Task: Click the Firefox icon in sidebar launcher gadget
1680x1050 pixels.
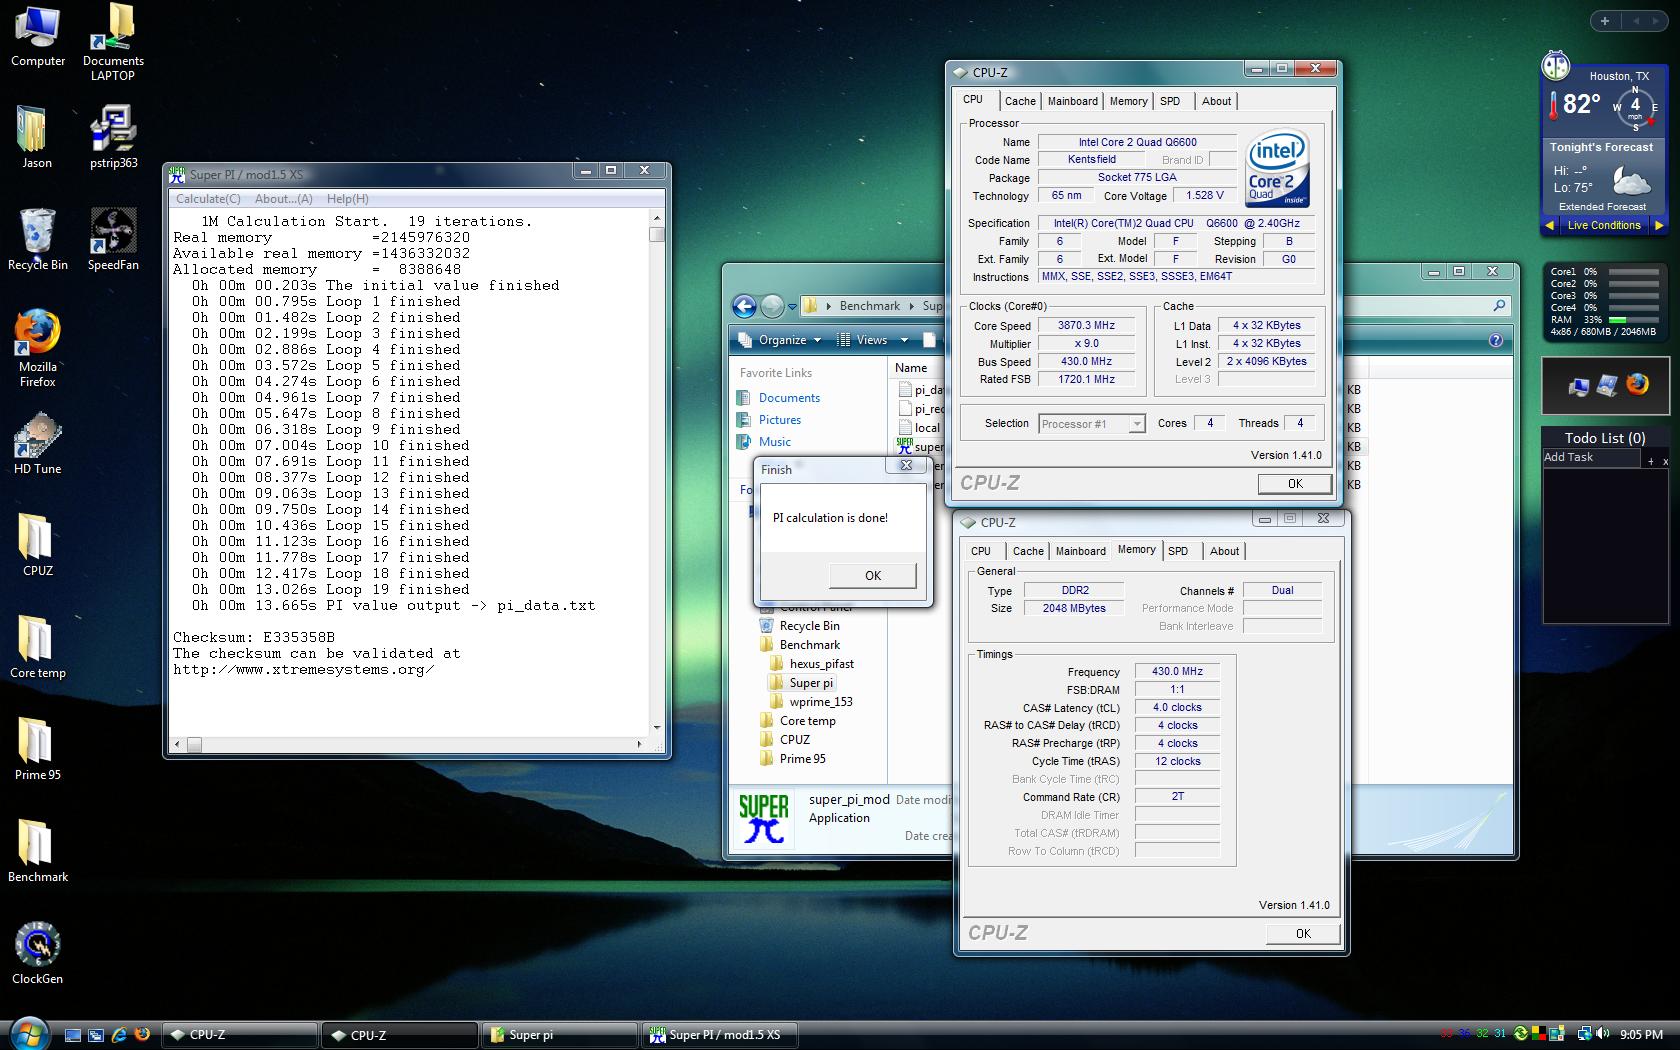Action: click(x=1637, y=384)
